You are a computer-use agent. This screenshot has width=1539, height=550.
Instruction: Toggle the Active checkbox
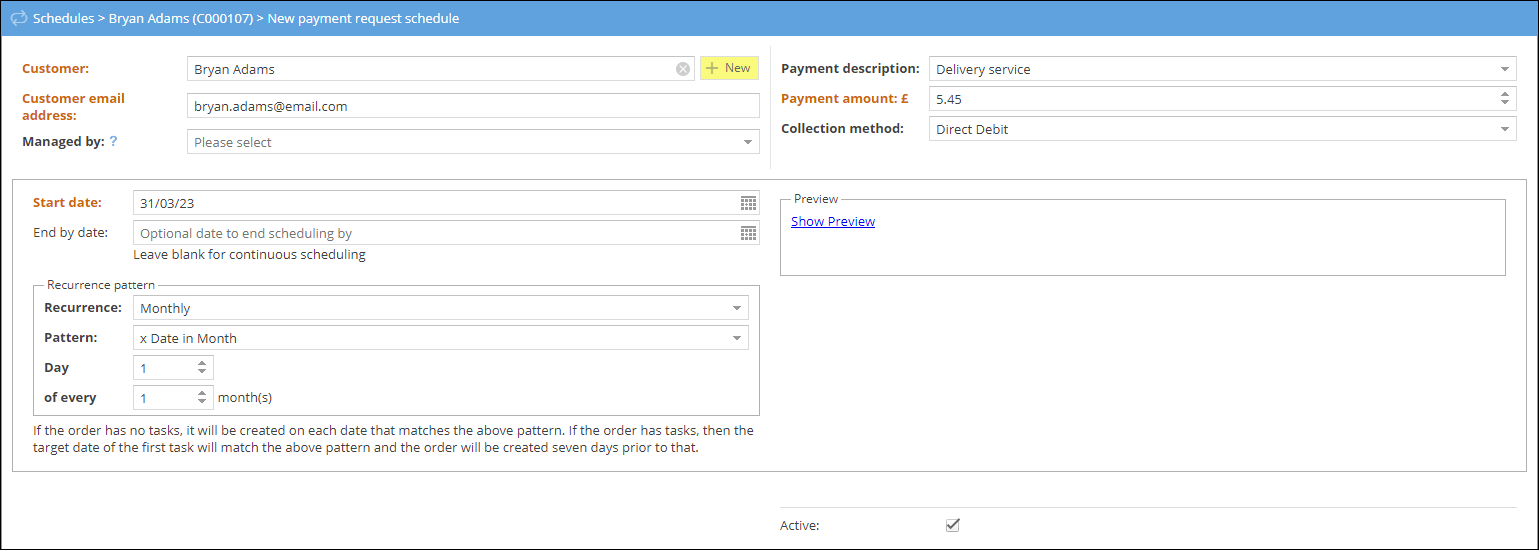tap(952, 525)
